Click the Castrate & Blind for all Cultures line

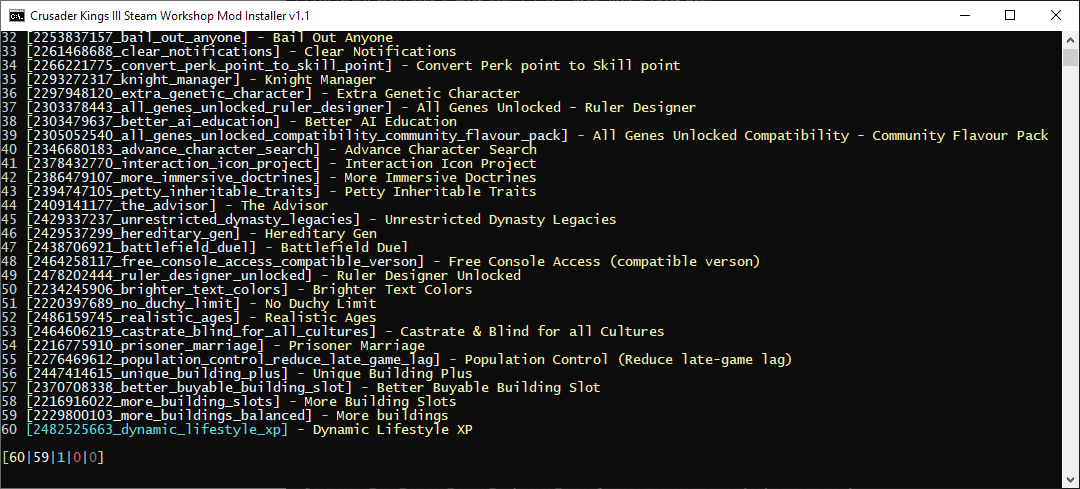click(345, 332)
